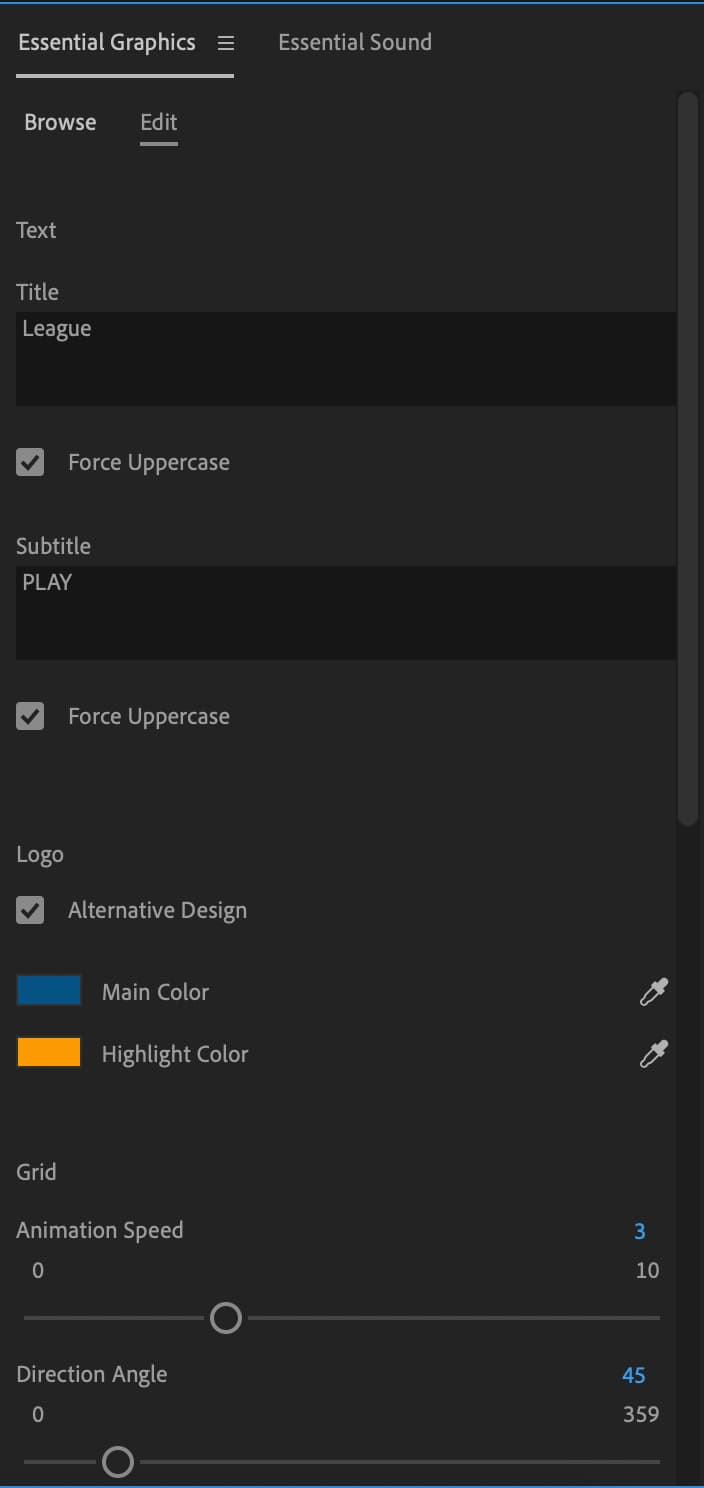Switch to the Essential Sound tab

pyautogui.click(x=355, y=42)
